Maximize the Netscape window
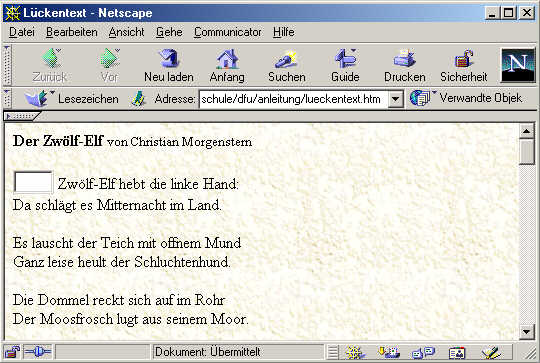The width and height of the screenshot is (540, 363). click(x=508, y=13)
